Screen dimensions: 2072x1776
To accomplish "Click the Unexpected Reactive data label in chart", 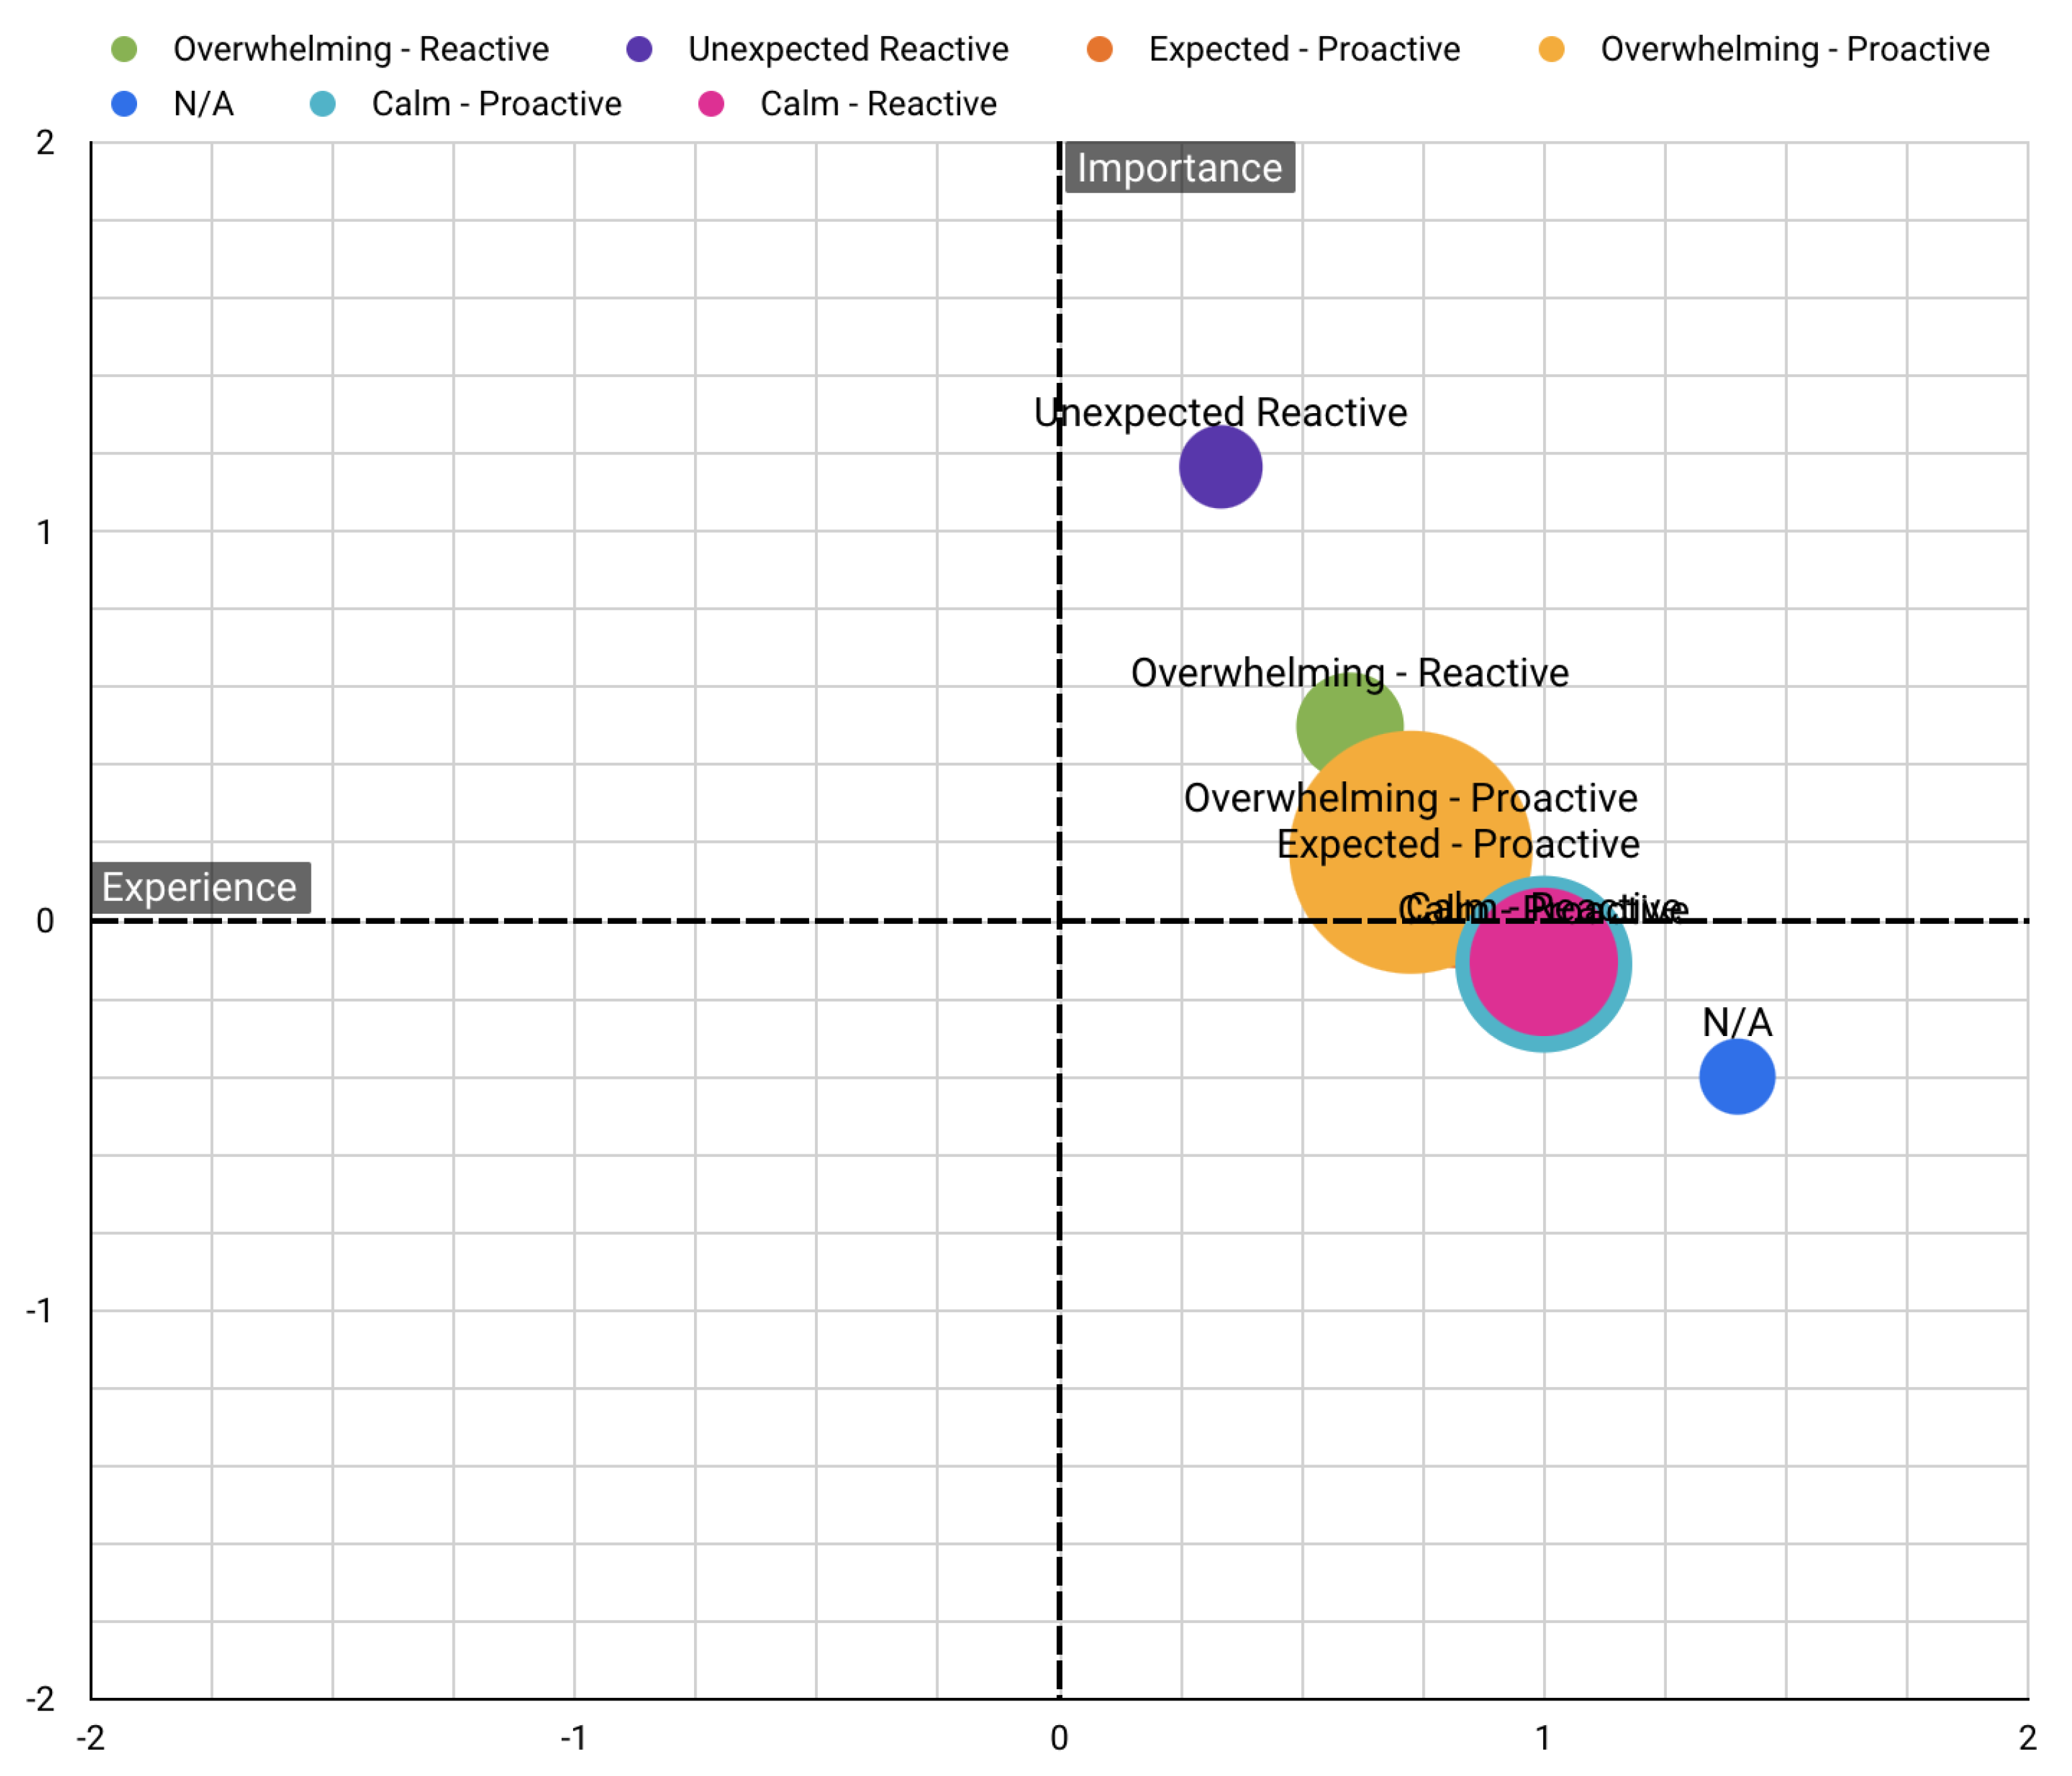I will coord(1220,412).
